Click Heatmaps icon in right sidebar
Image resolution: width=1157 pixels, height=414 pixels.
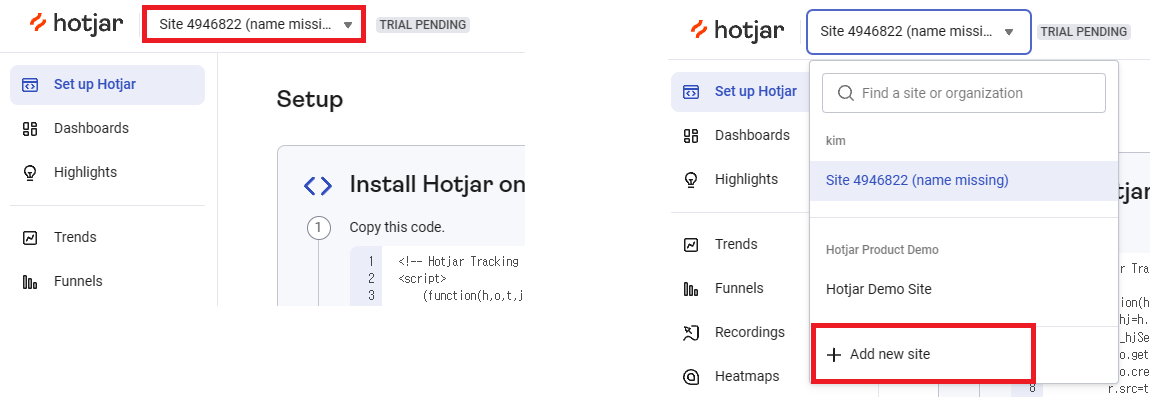[691, 377]
